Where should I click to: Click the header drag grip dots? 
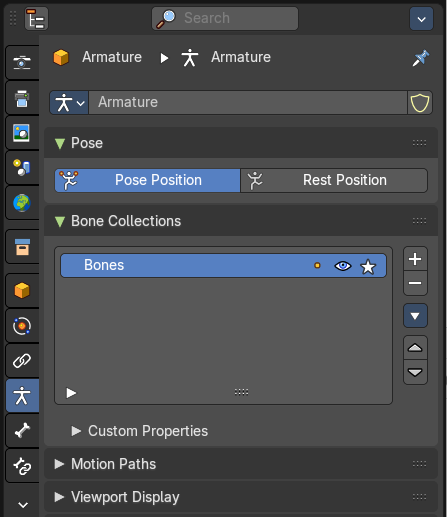pos(13,18)
